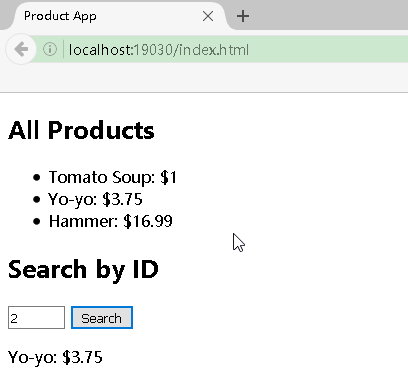Focus the product ID input field

pyautogui.click(x=36, y=318)
